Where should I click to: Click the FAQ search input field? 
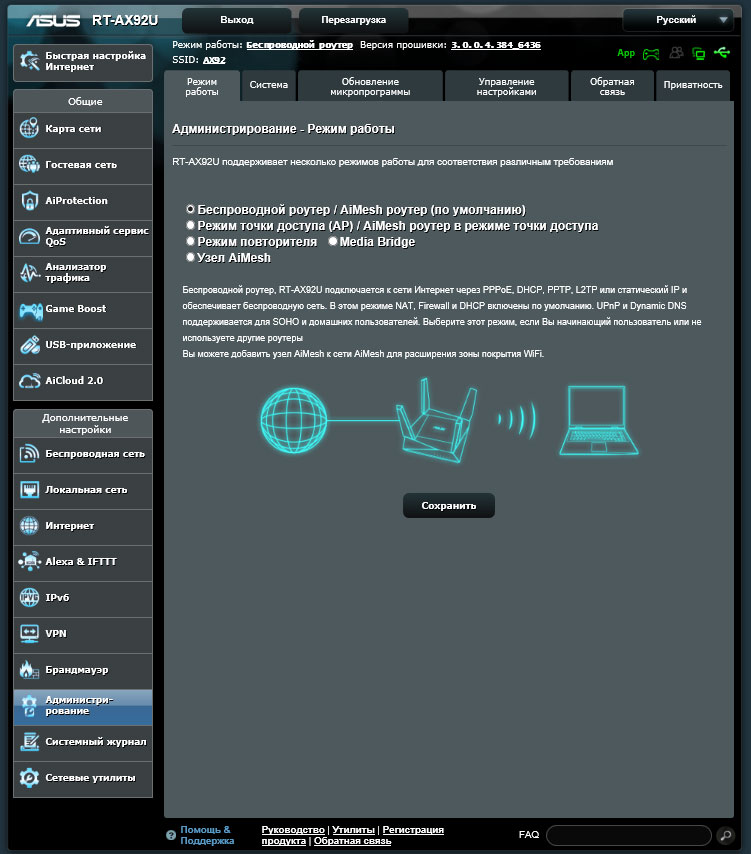tap(629, 835)
